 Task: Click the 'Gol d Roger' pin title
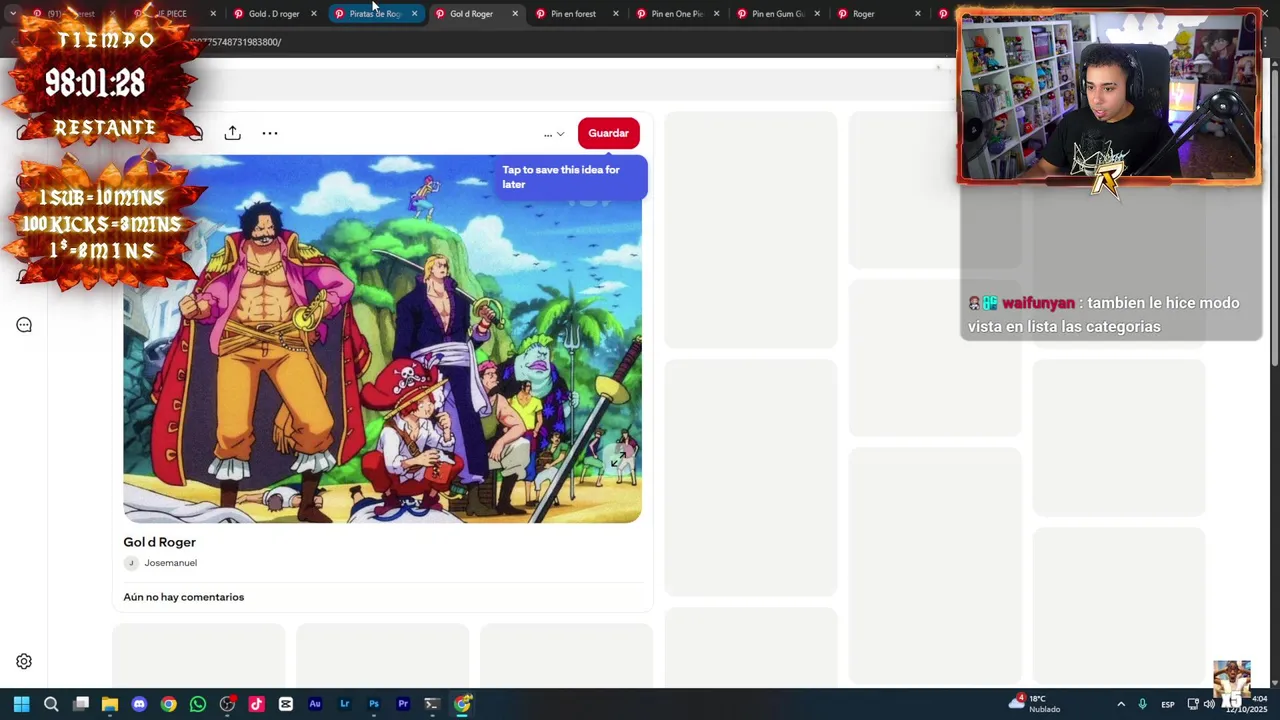tap(159, 542)
